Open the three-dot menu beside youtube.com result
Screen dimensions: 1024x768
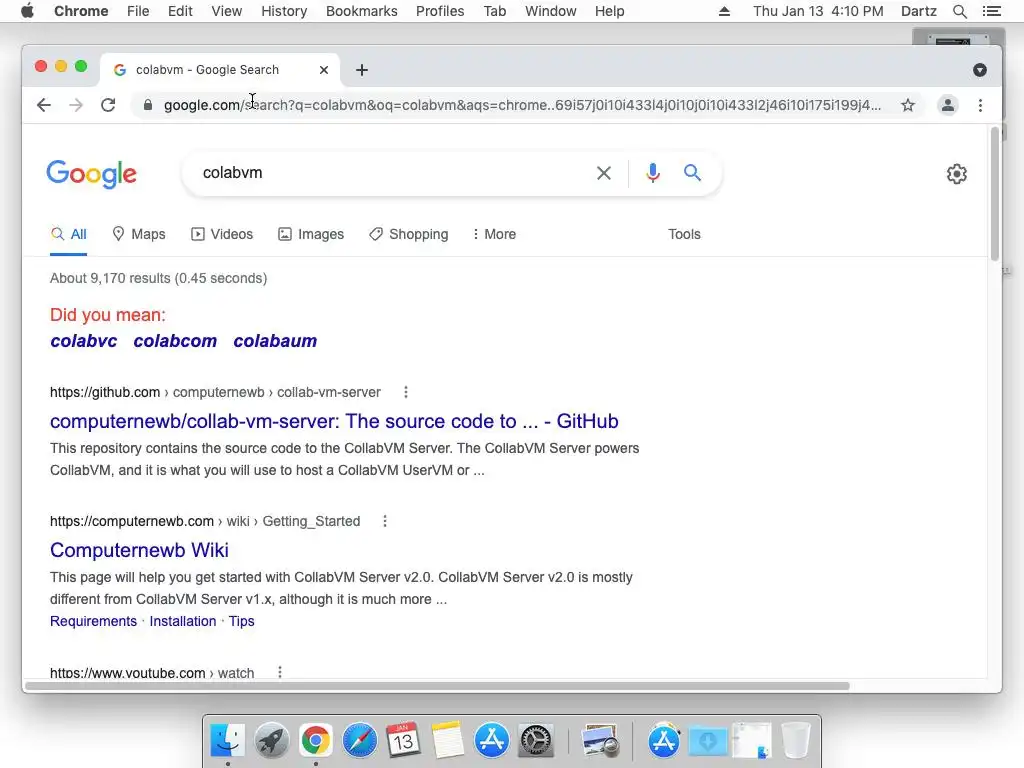pyautogui.click(x=280, y=672)
